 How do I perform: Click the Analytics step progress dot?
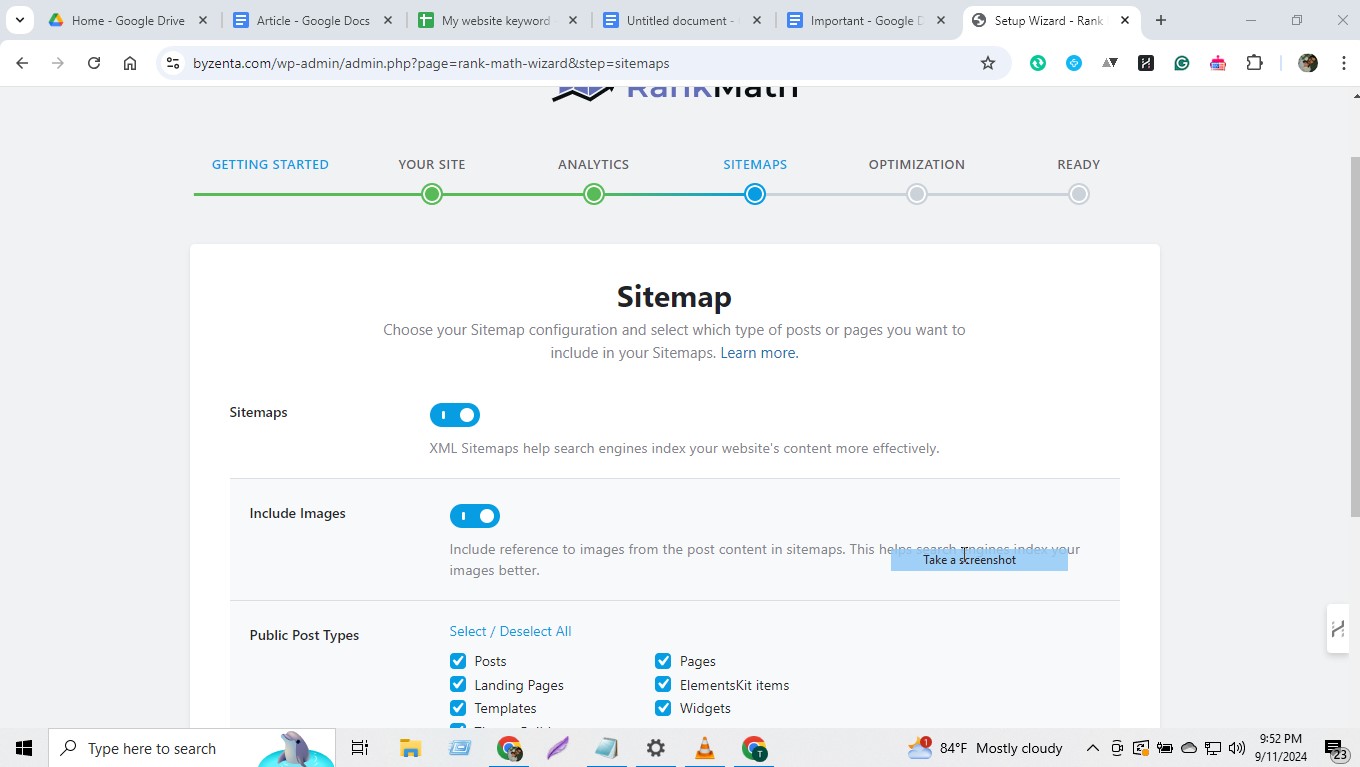594,194
